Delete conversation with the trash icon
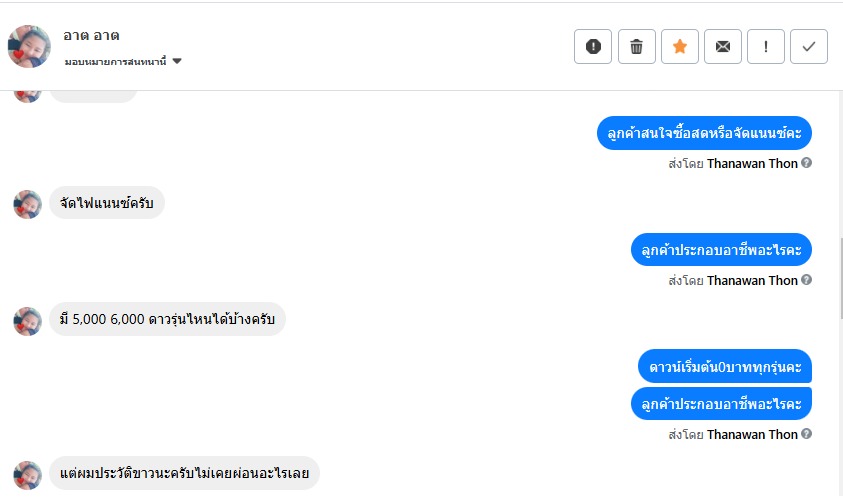Viewport: 843px width, 503px height. 636,47
